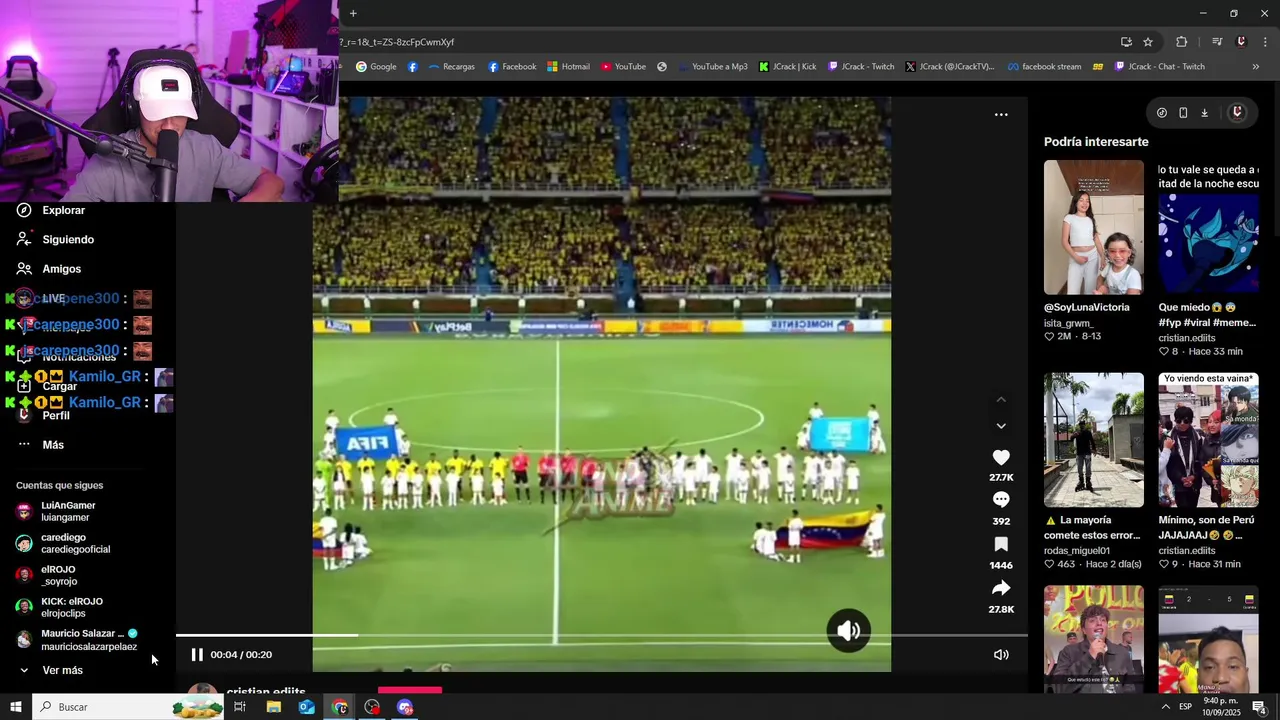The width and height of the screenshot is (1280, 720).
Task: Open the JCrack - Twitch bookmark
Action: point(861,67)
